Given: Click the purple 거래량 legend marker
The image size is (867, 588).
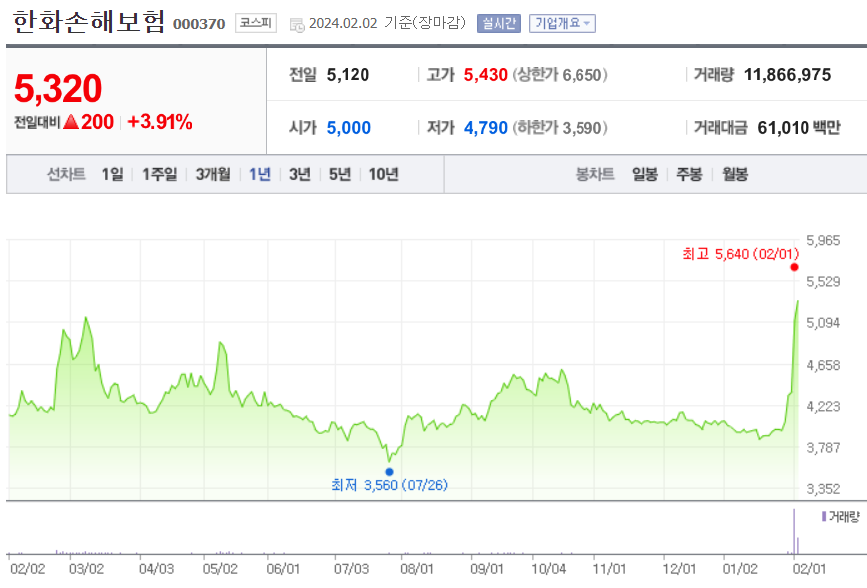Looking at the screenshot, I should point(824,517).
